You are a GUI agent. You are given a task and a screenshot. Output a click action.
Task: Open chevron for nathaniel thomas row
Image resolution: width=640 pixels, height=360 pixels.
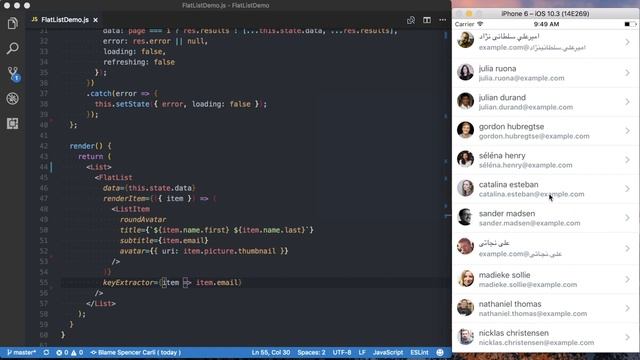pyautogui.click(x=627, y=309)
